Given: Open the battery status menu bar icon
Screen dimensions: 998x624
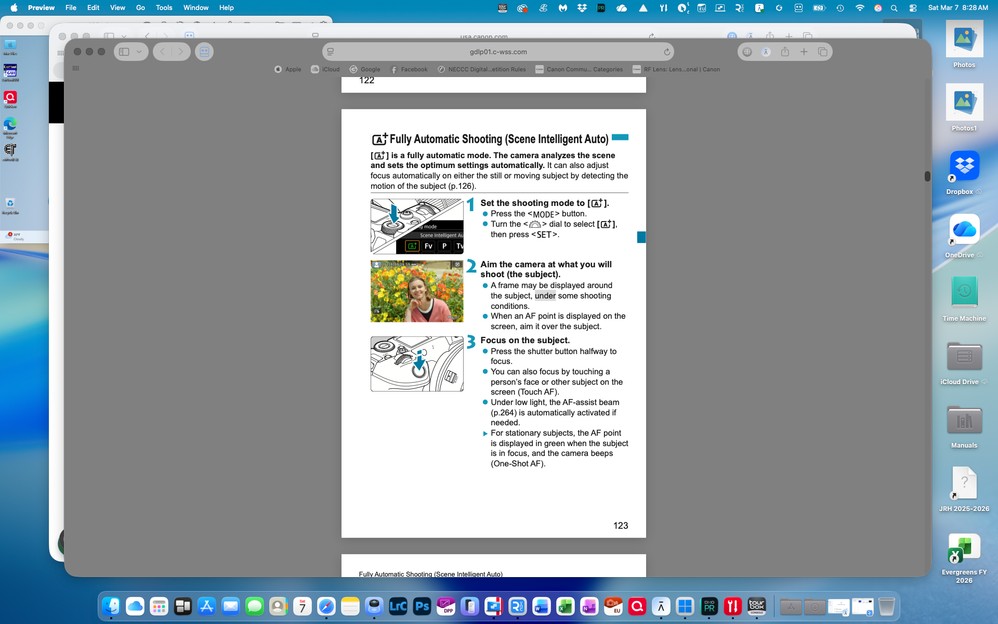Looking at the screenshot, I should 819,8.
